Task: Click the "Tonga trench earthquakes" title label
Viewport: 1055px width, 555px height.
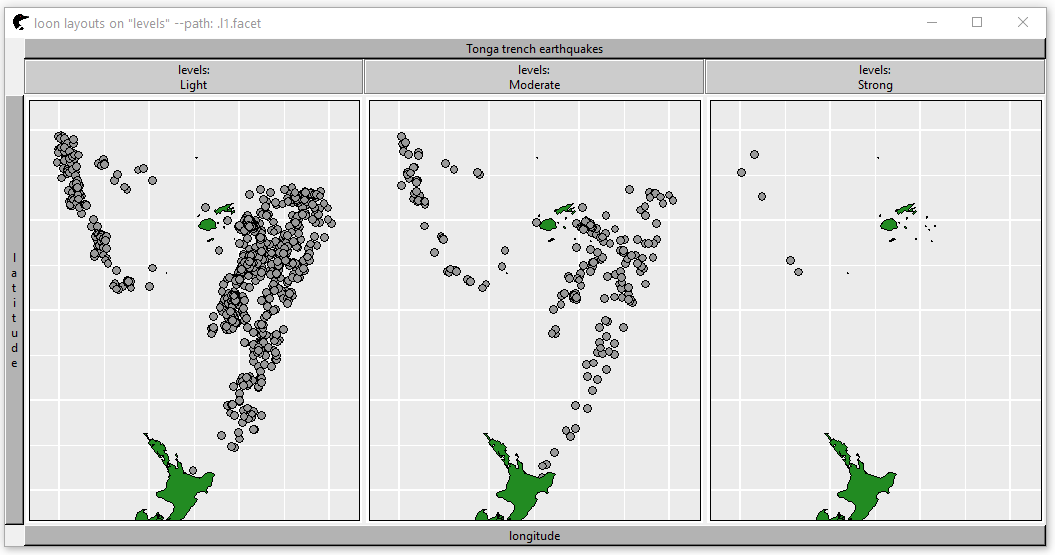Action: [x=534, y=49]
